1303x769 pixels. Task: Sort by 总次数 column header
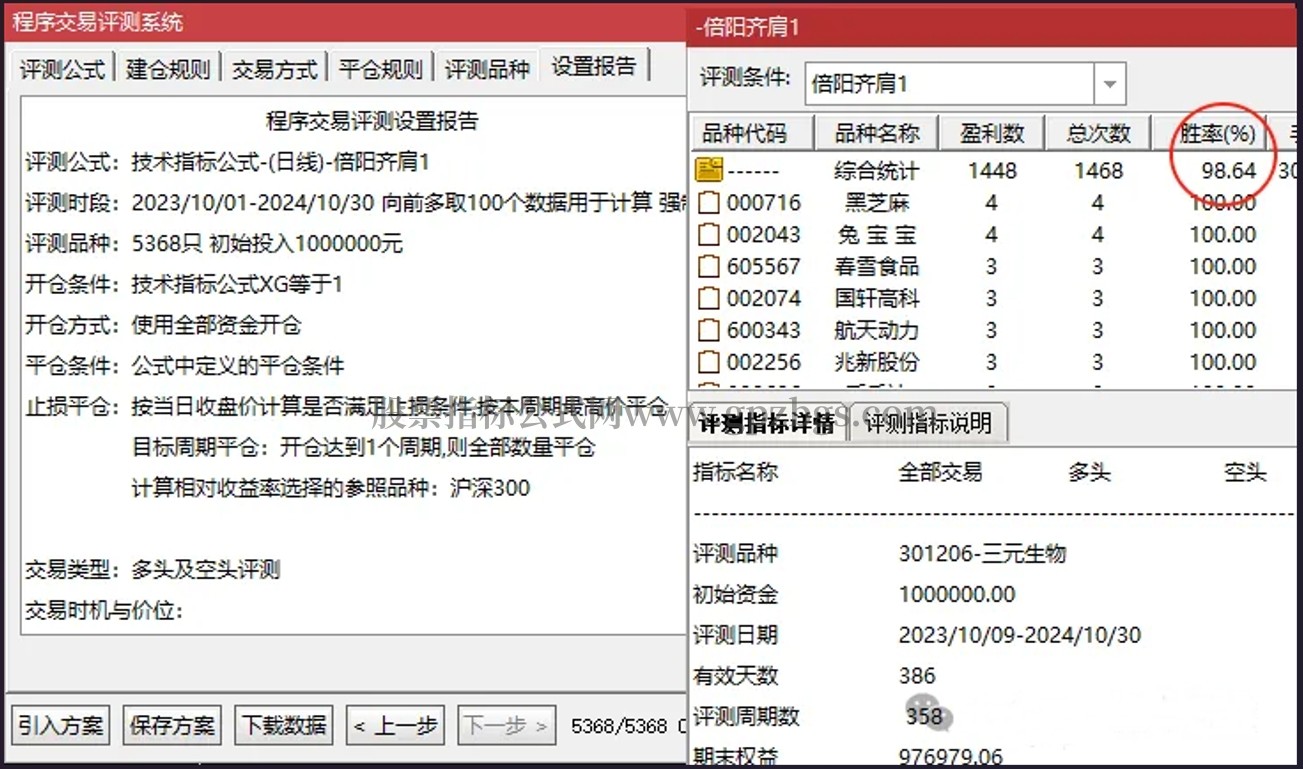tap(1098, 133)
